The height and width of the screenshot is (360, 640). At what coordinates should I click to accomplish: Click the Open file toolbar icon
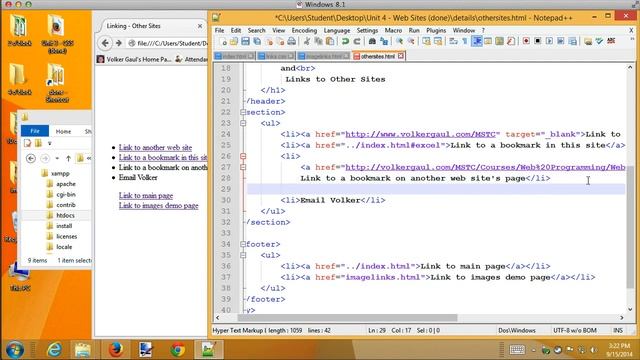tap(234, 41)
